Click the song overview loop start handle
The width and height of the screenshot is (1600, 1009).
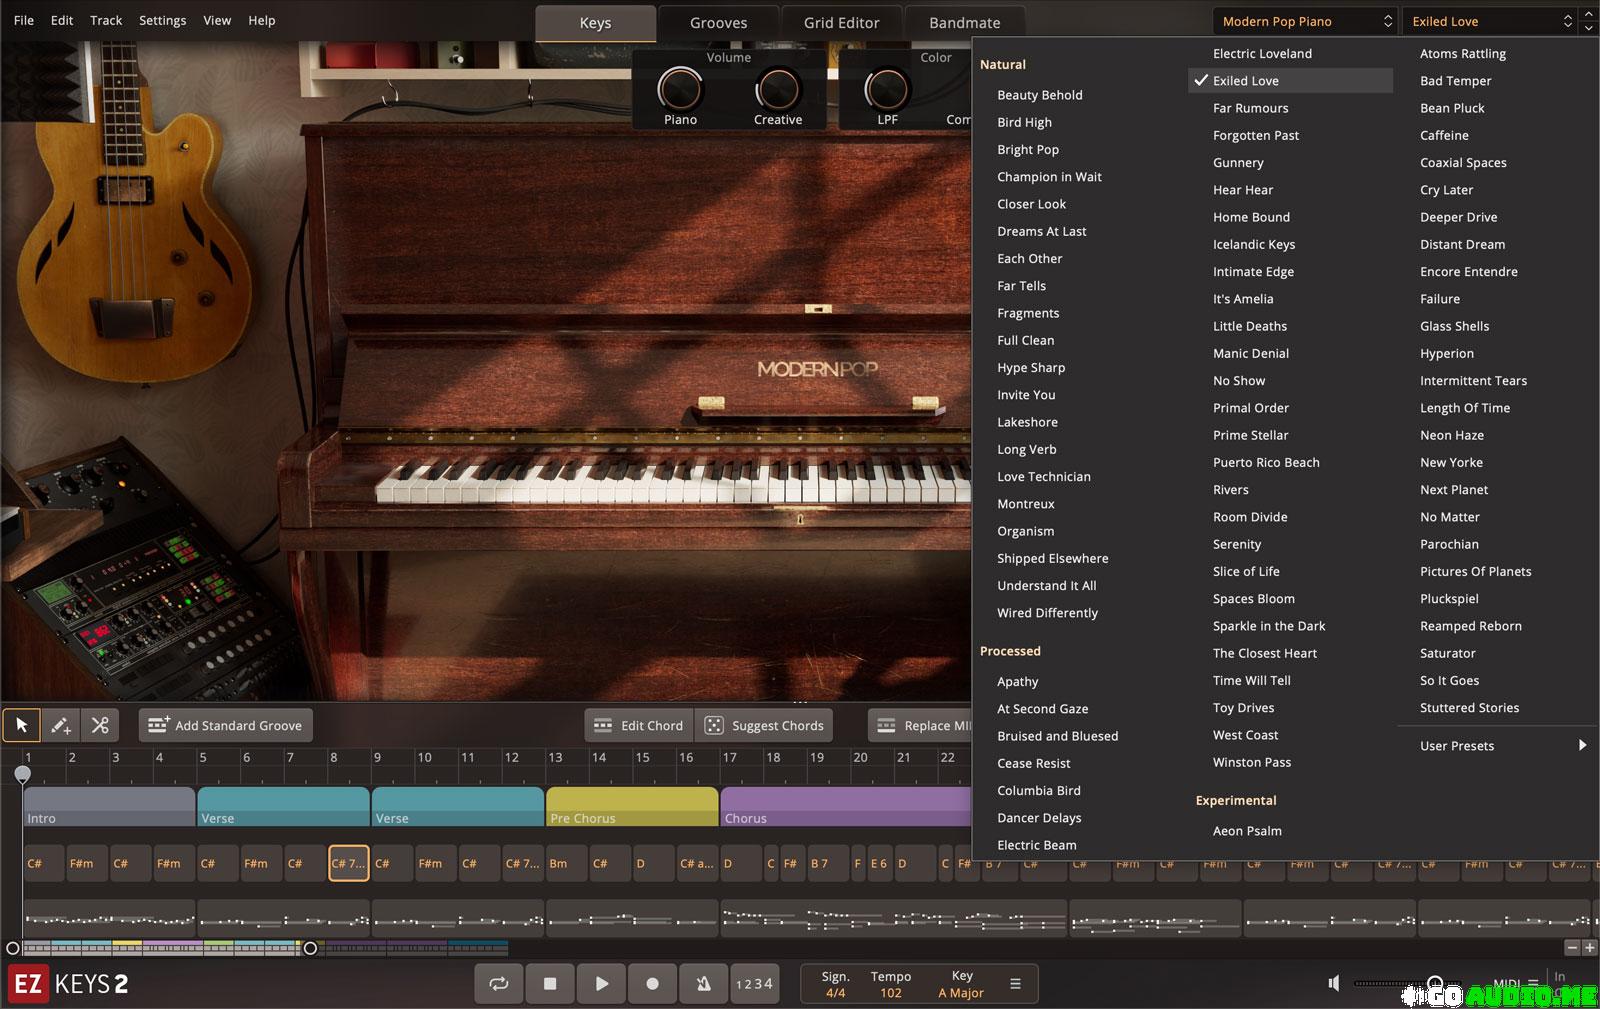(12, 948)
